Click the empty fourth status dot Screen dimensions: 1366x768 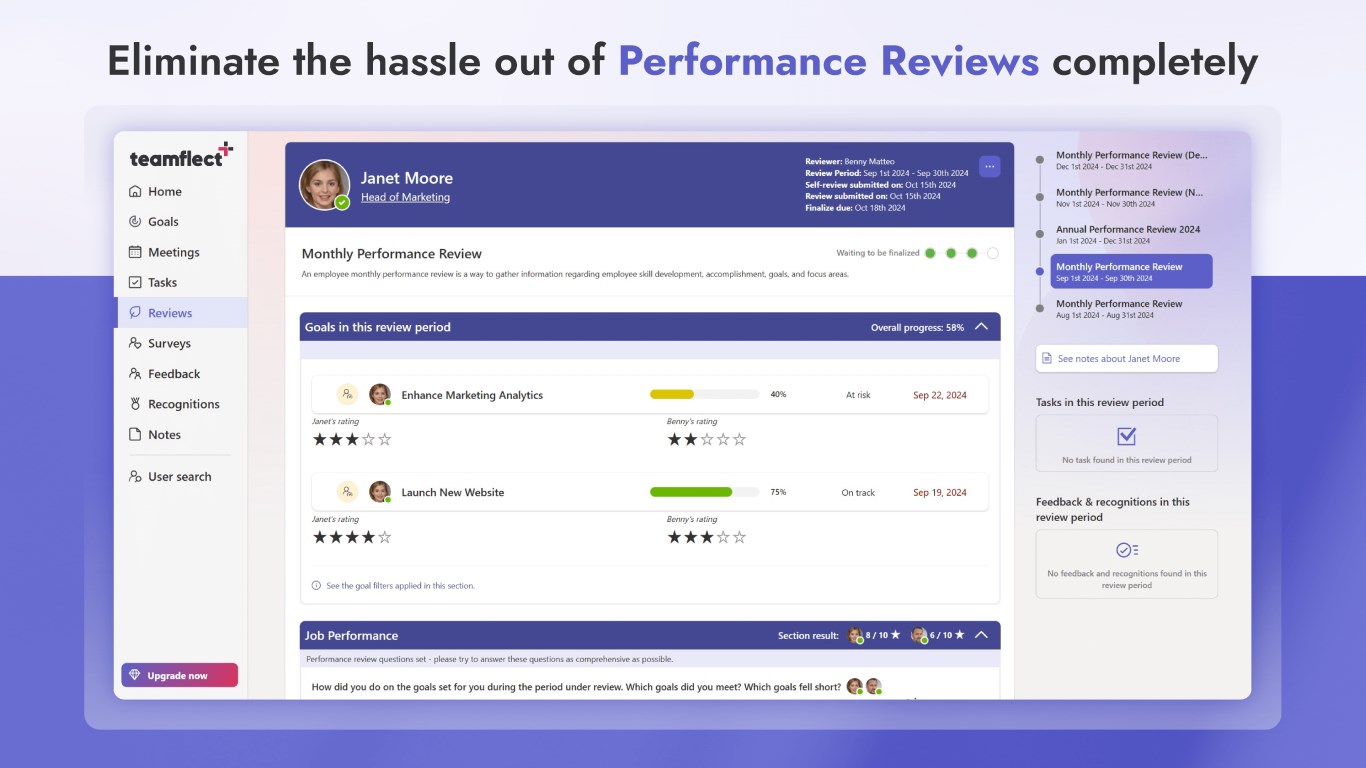point(993,253)
